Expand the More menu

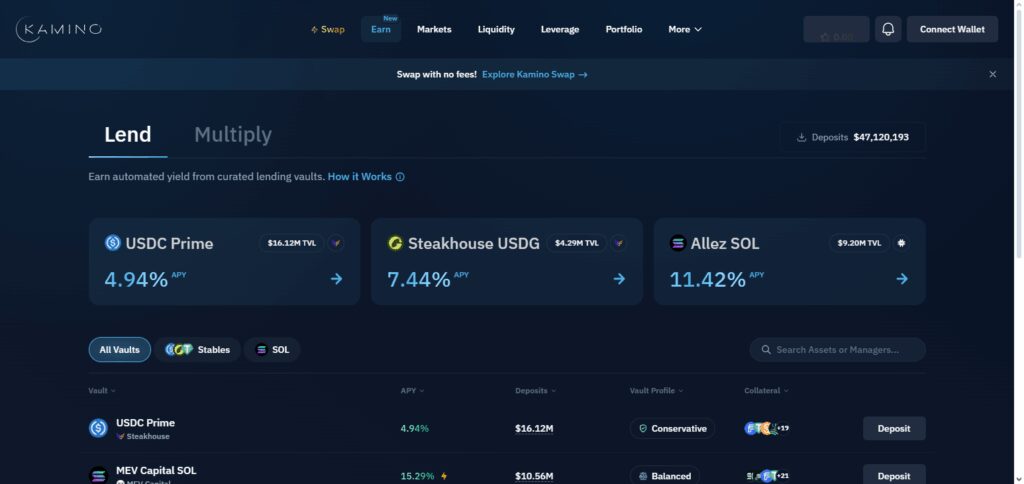[x=685, y=29]
